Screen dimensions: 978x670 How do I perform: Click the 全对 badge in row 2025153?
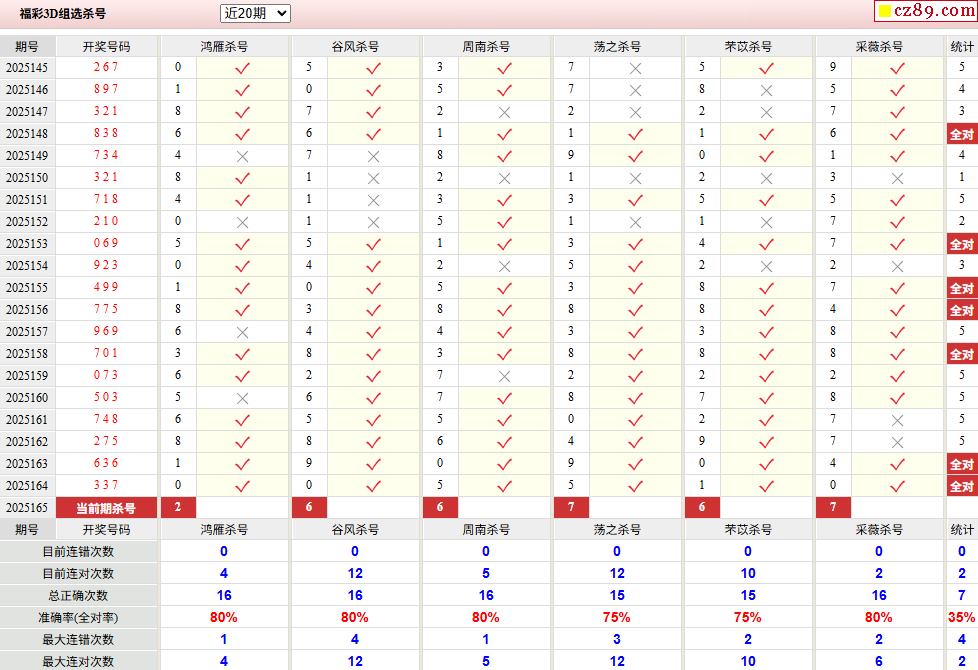962,244
